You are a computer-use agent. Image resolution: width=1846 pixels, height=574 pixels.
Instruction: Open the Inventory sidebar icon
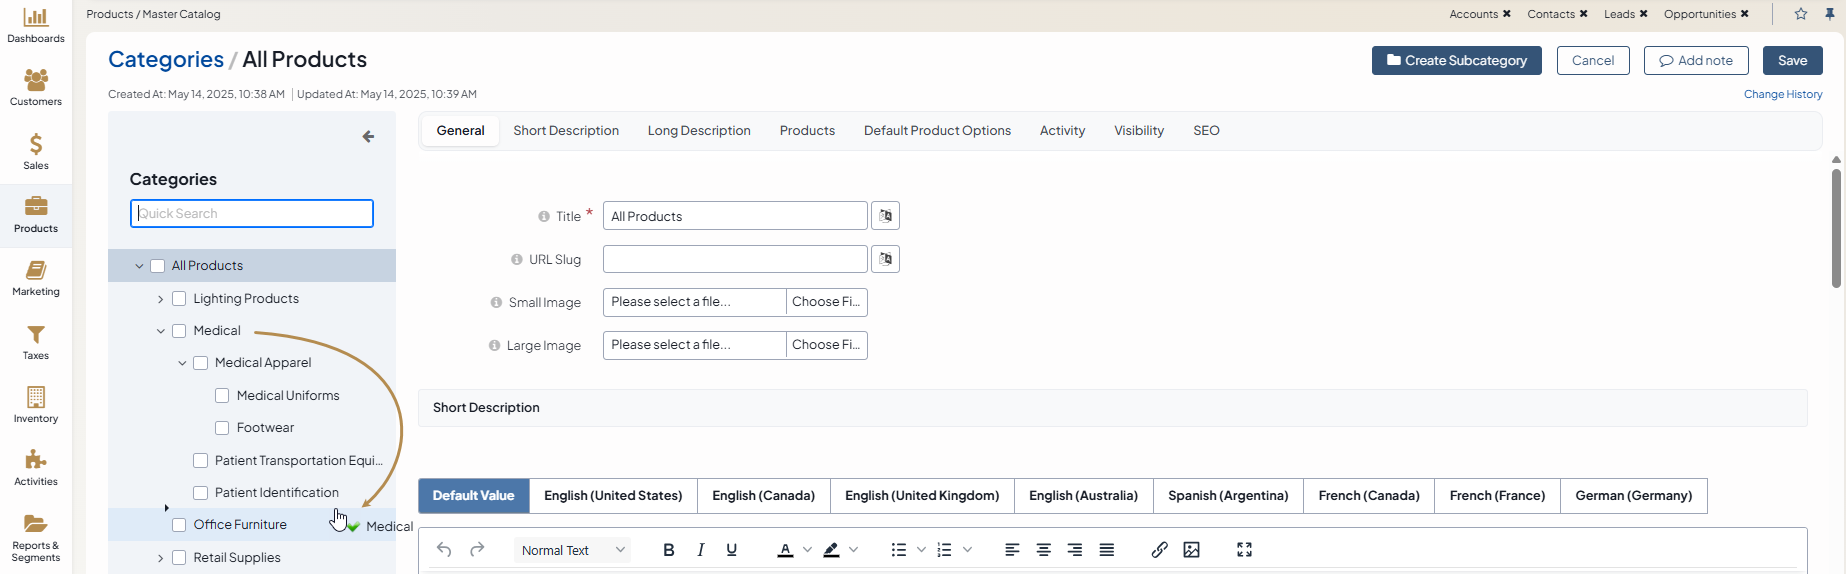coord(36,405)
